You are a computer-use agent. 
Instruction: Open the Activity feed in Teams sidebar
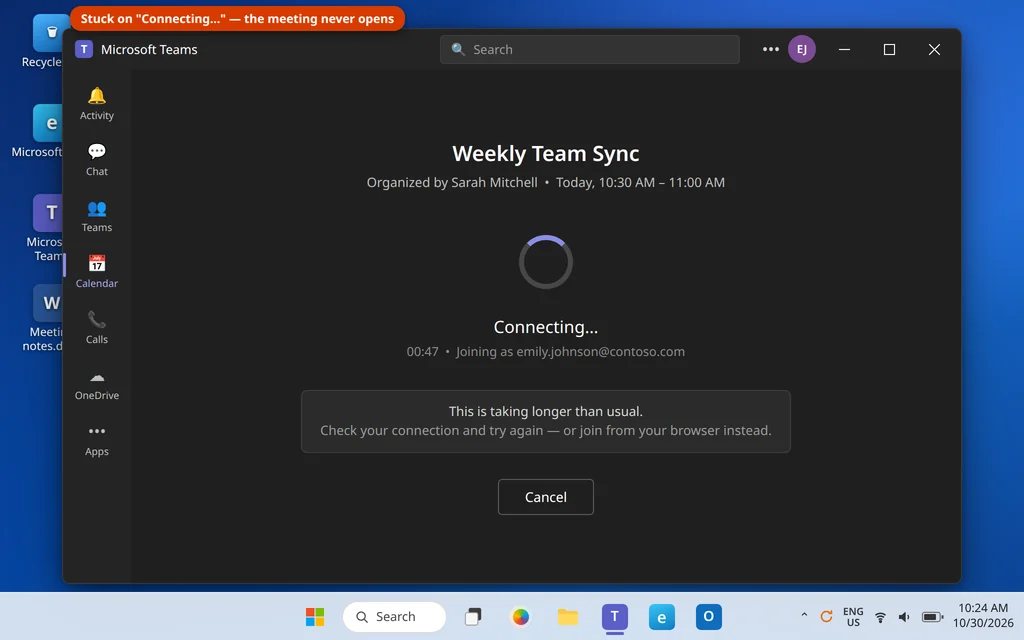click(97, 104)
